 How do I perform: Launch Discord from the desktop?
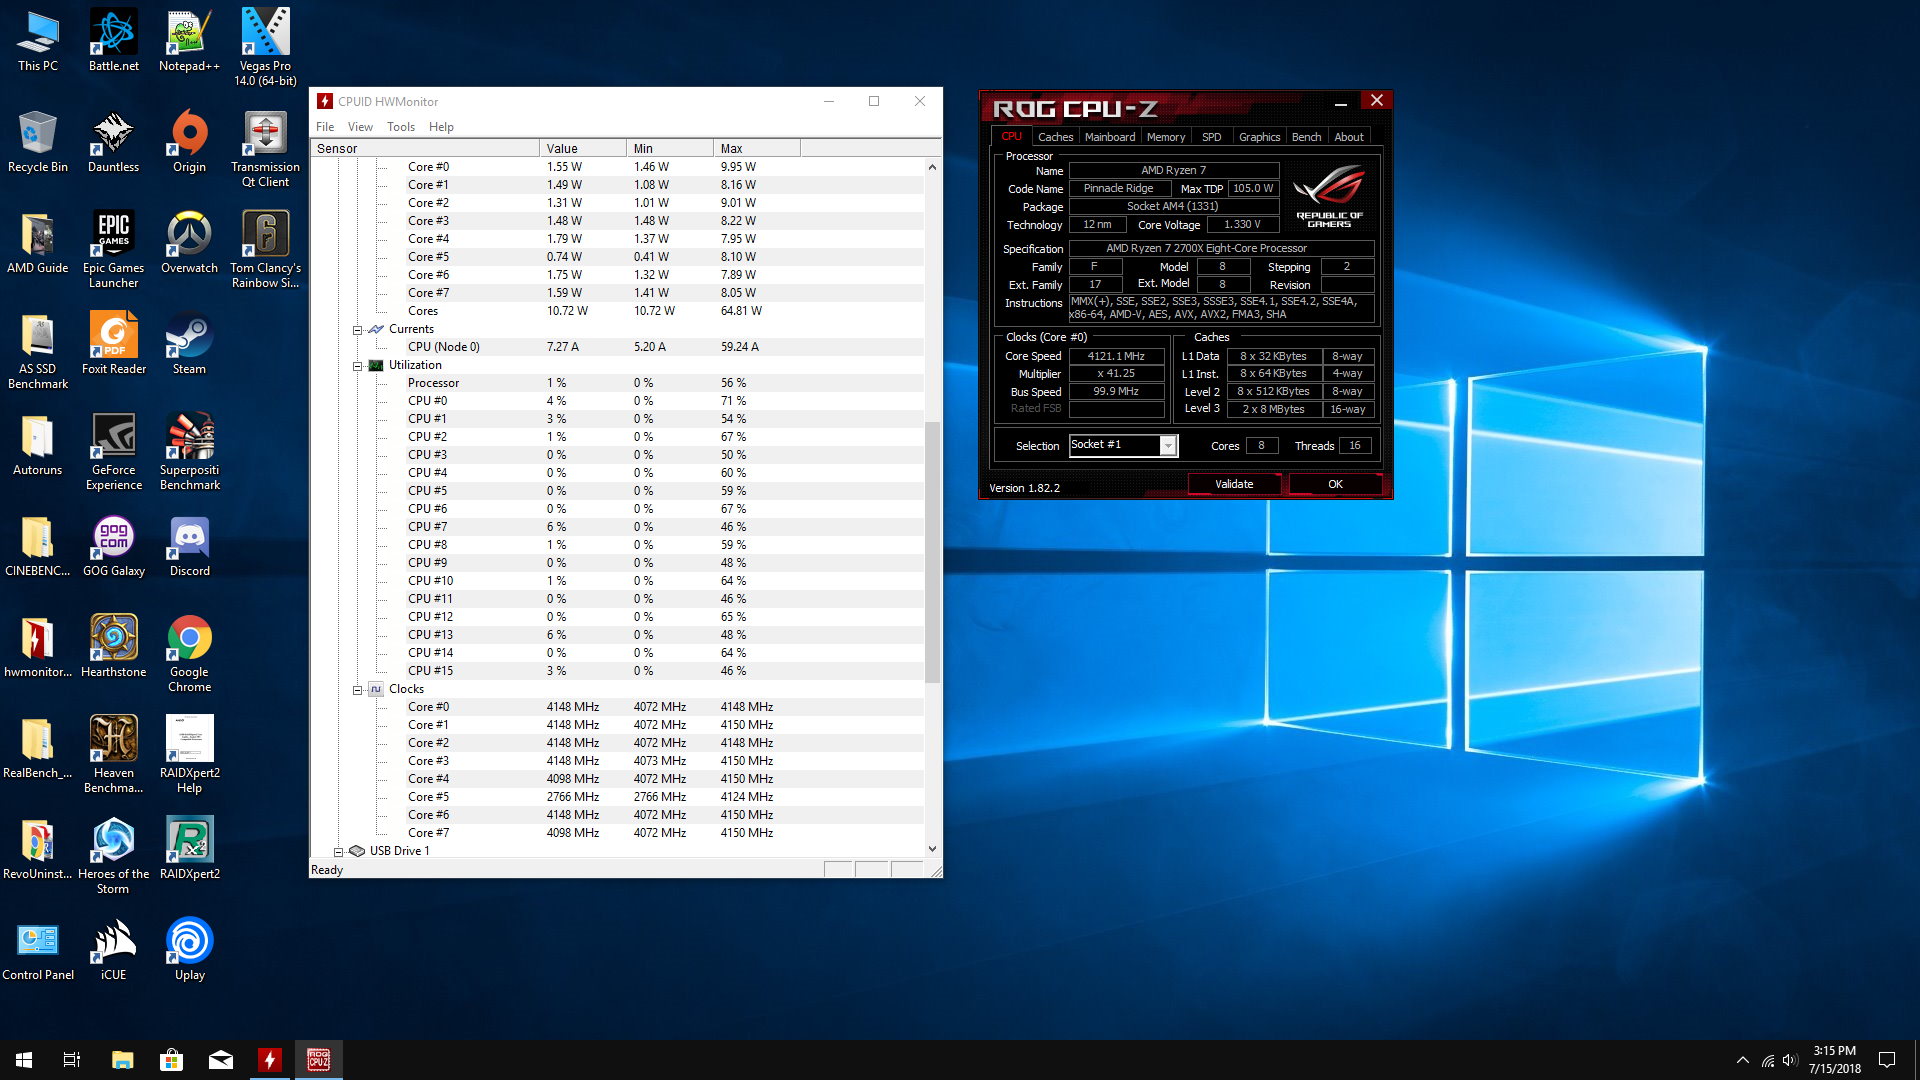189,545
